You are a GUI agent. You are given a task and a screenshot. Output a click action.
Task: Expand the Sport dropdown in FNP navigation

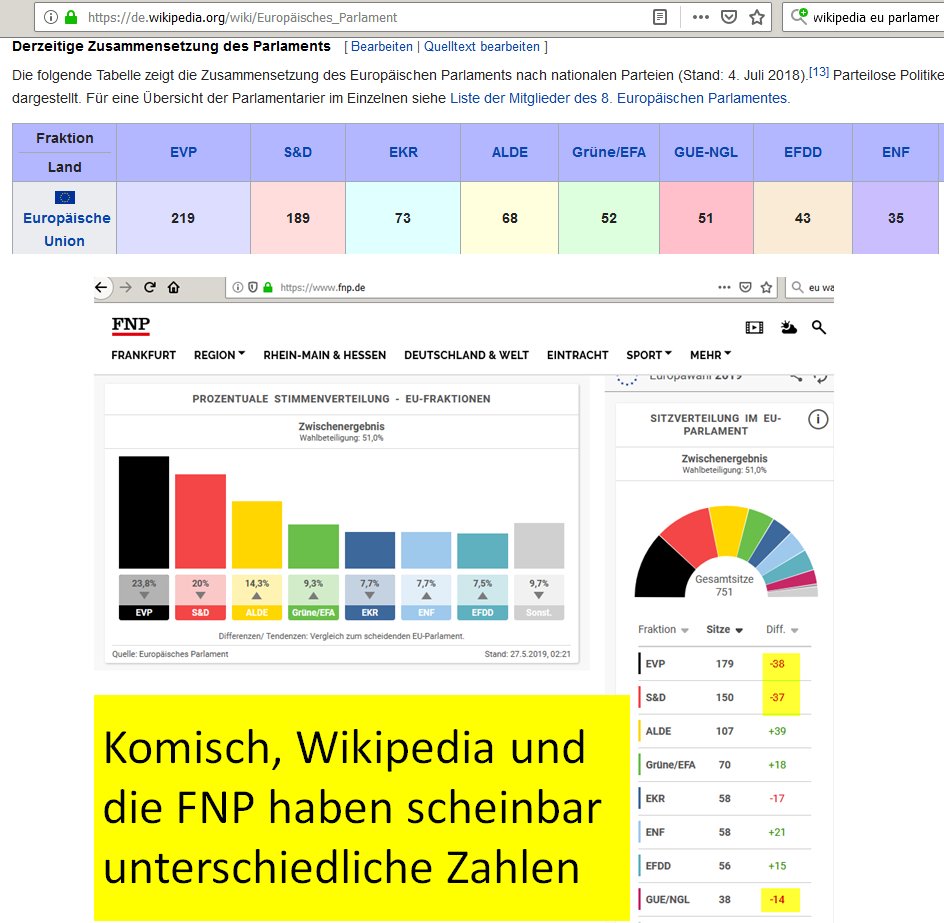click(x=649, y=355)
